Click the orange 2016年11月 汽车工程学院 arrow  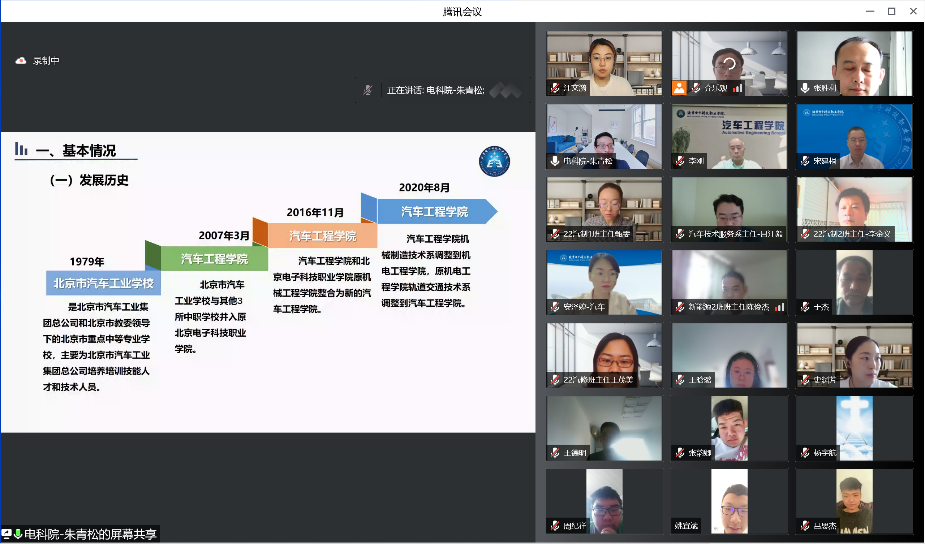coord(322,235)
